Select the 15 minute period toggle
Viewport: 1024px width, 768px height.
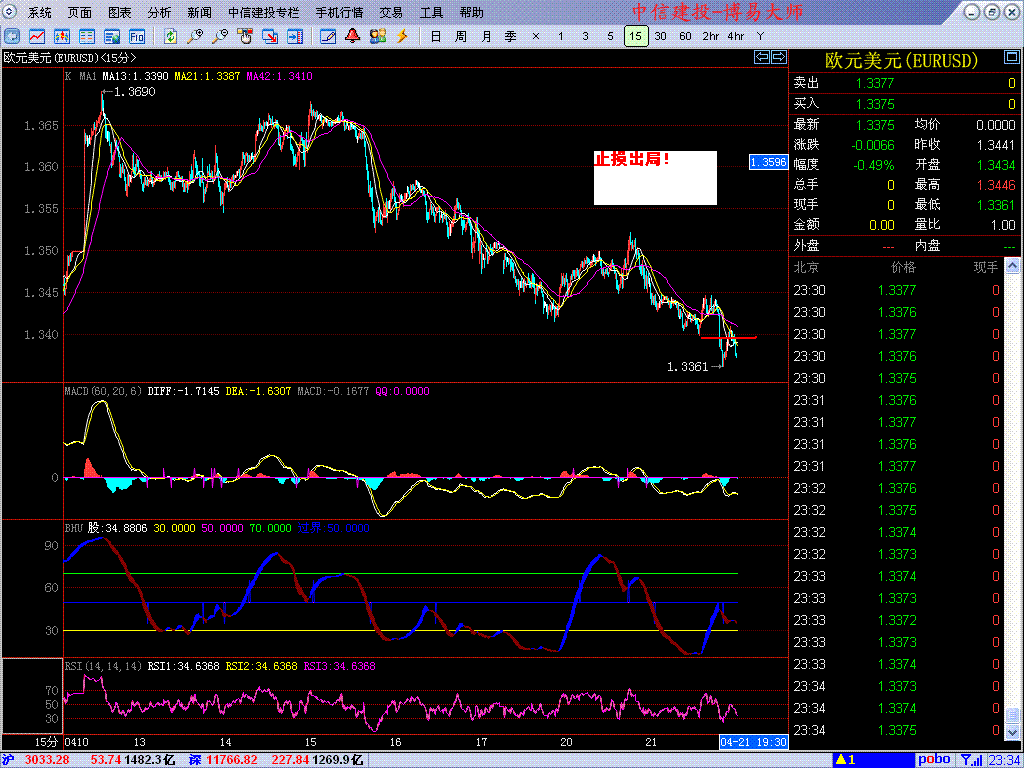click(636, 36)
